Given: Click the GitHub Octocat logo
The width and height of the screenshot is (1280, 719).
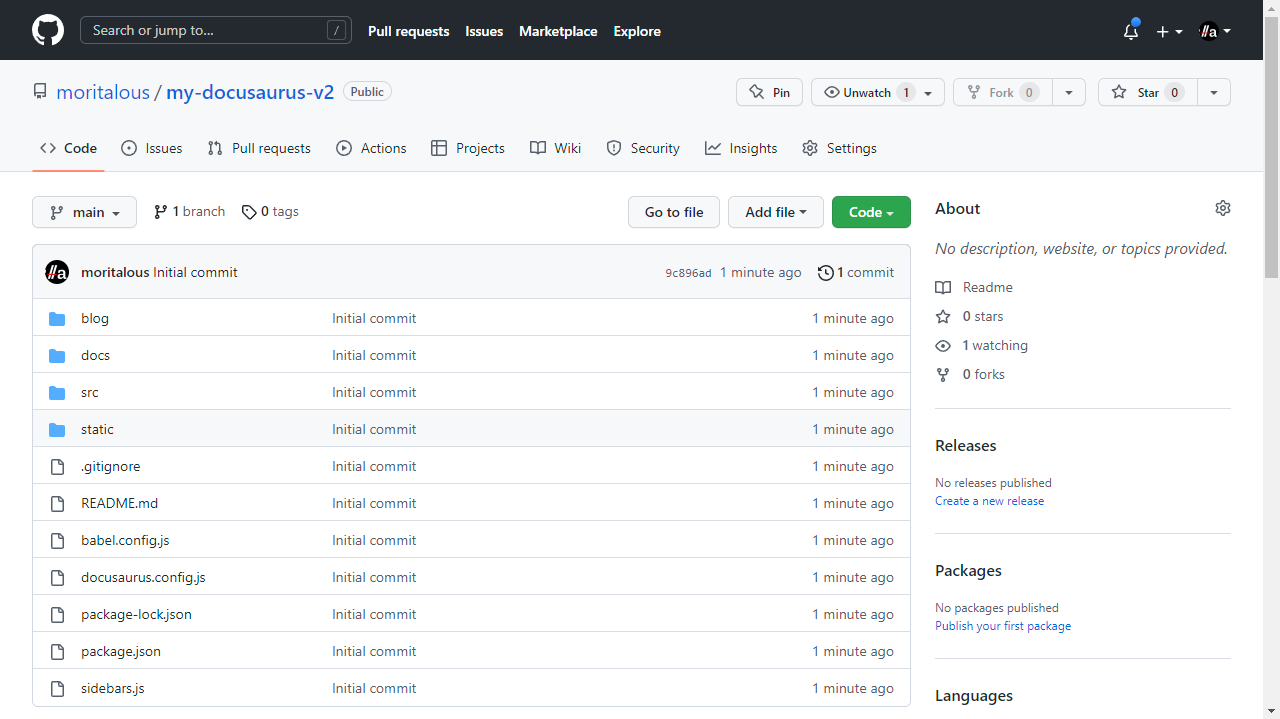Looking at the screenshot, I should pyautogui.click(x=48, y=30).
